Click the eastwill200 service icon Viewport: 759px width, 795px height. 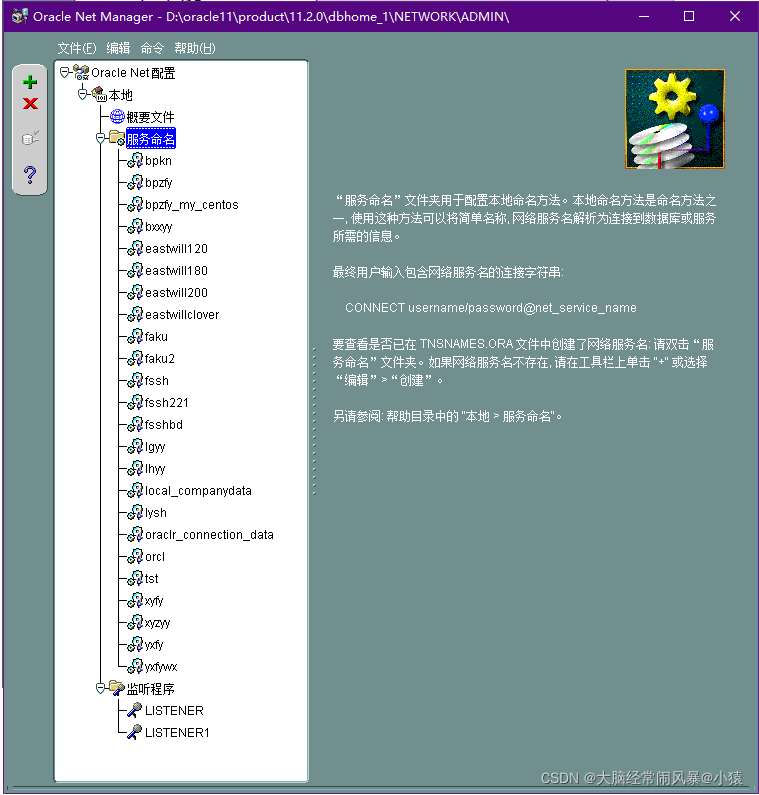pos(135,293)
